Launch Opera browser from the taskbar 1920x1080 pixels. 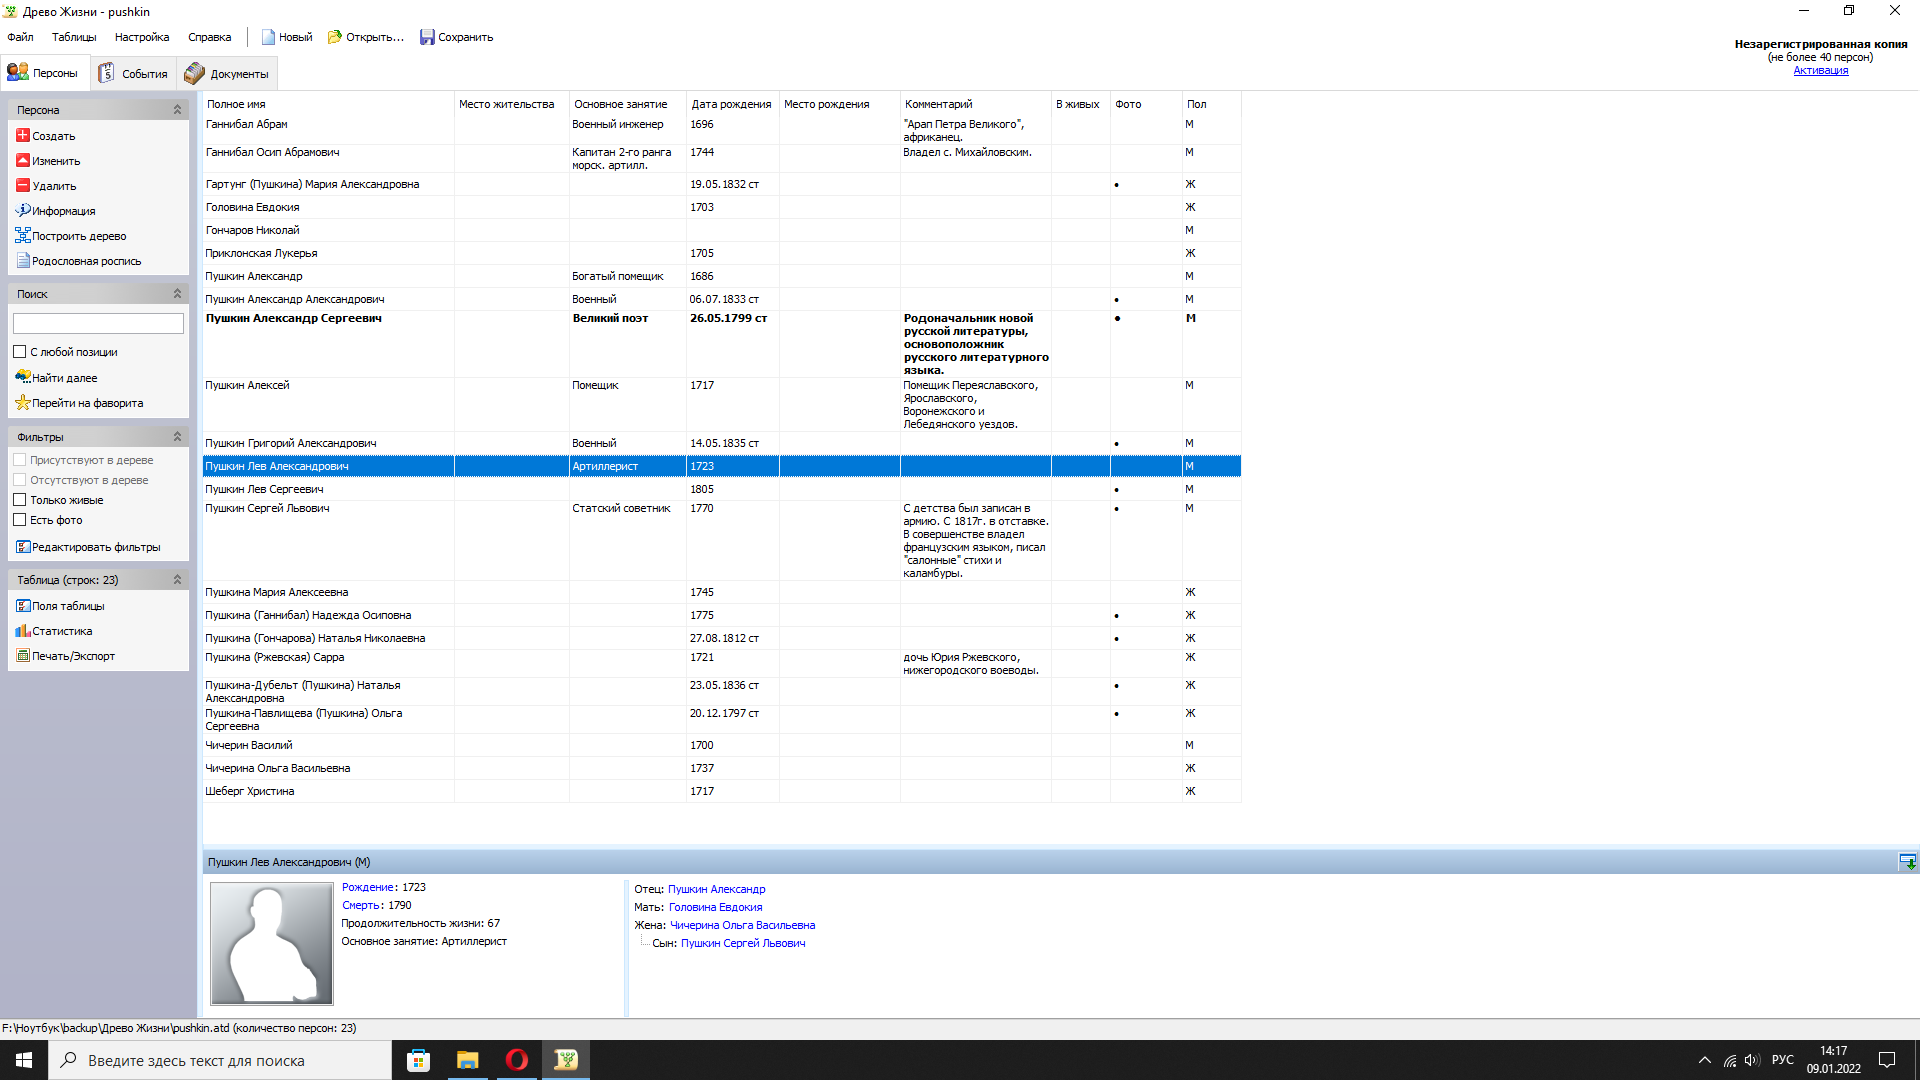[x=516, y=1060]
